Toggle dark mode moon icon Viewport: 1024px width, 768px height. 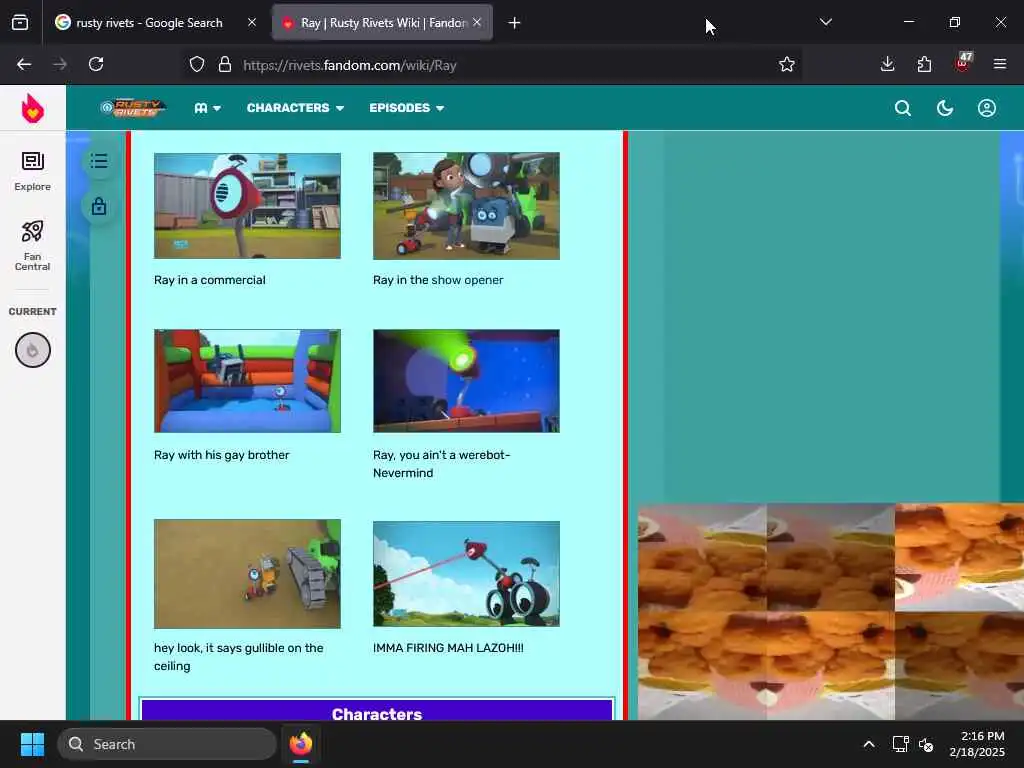pos(945,108)
